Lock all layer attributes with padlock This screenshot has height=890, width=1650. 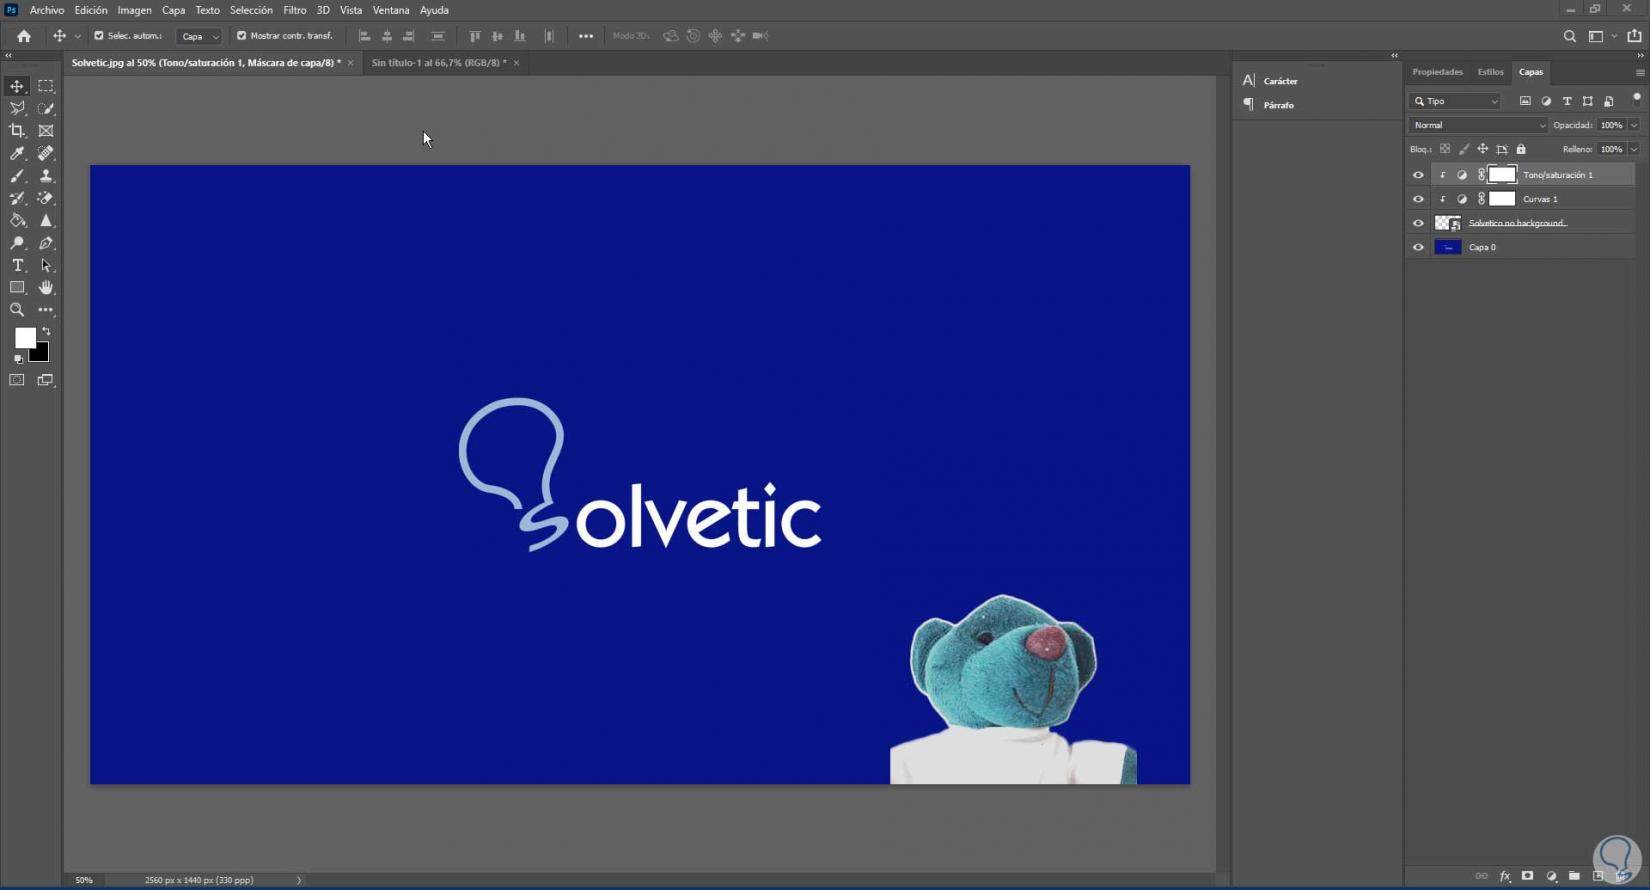pyautogui.click(x=1521, y=149)
